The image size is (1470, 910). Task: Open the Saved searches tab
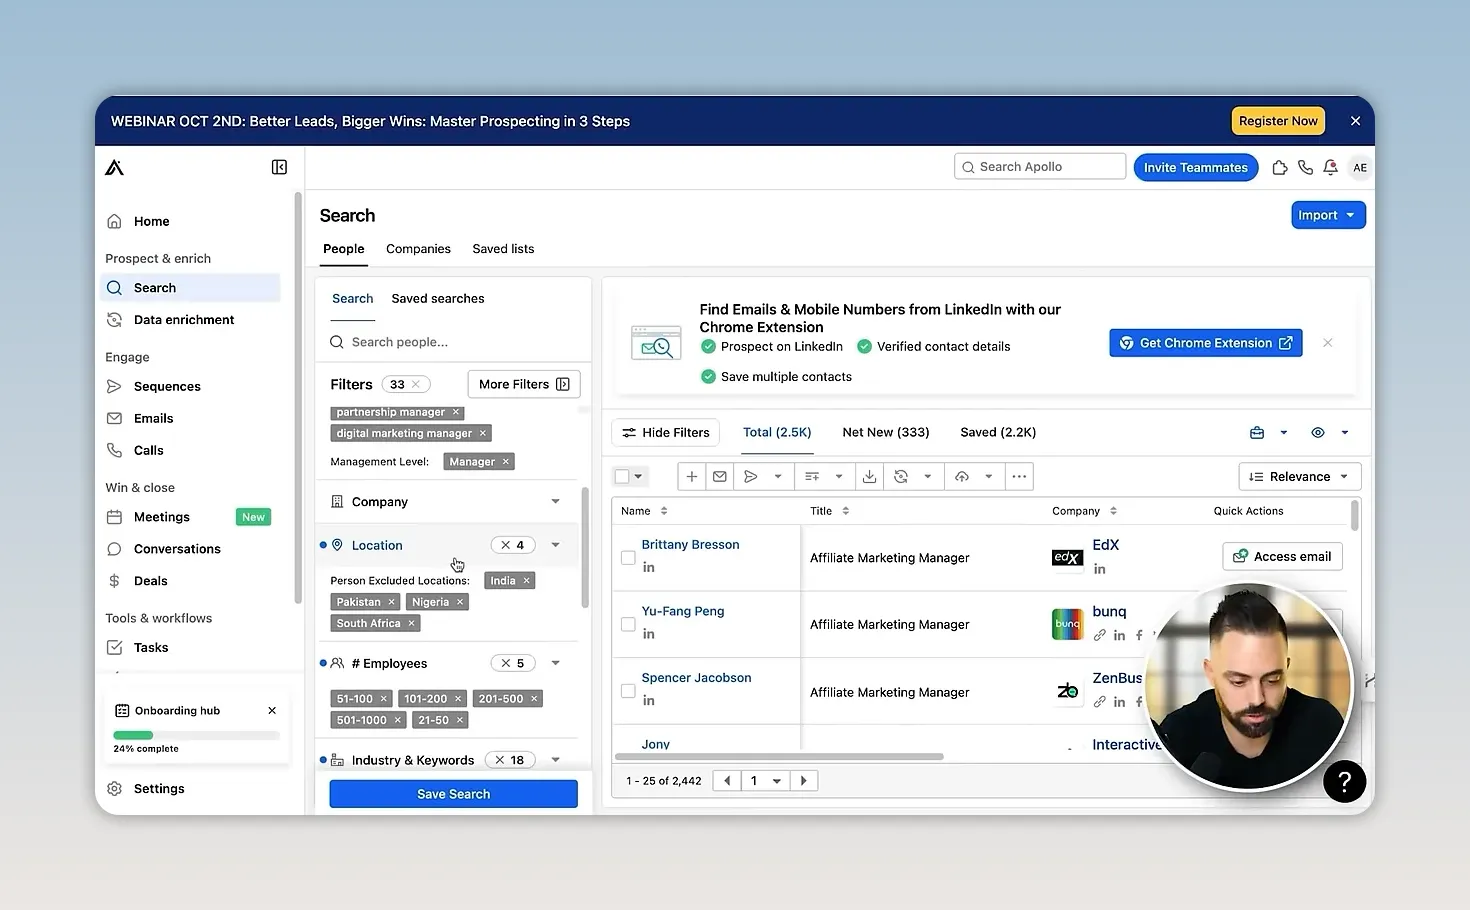[x=438, y=299]
